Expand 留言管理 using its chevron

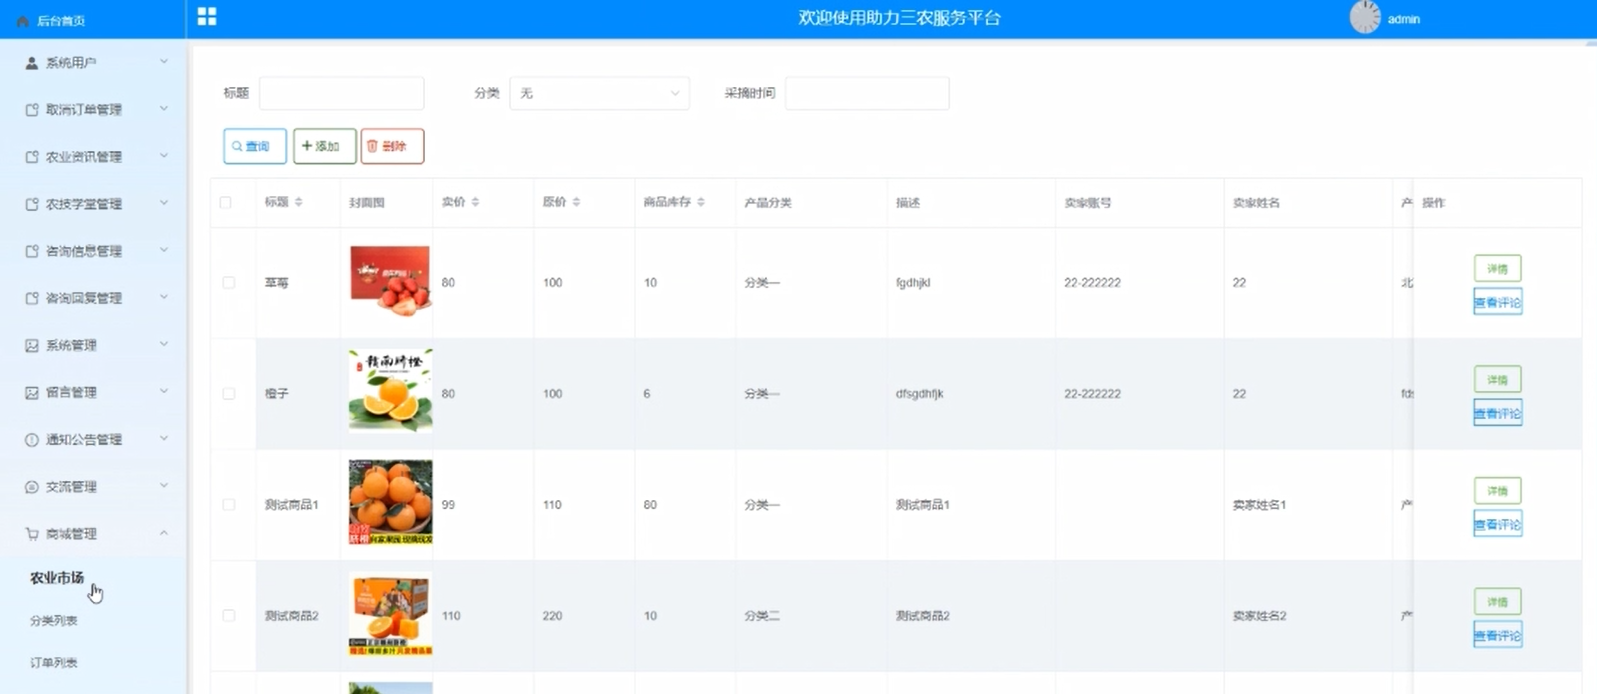164,392
